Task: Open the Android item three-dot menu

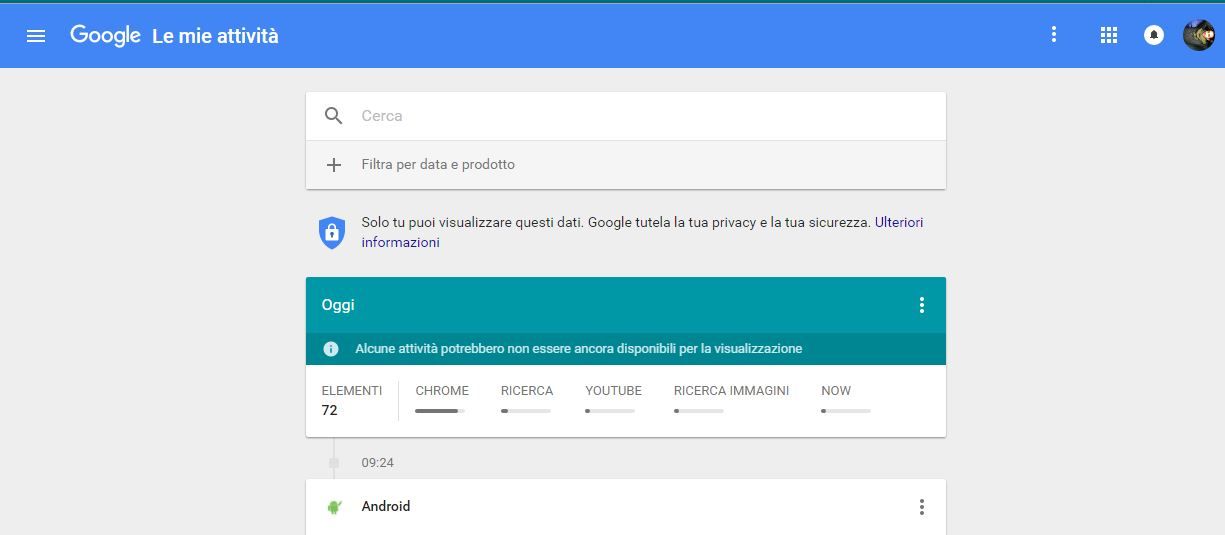Action: coord(922,507)
